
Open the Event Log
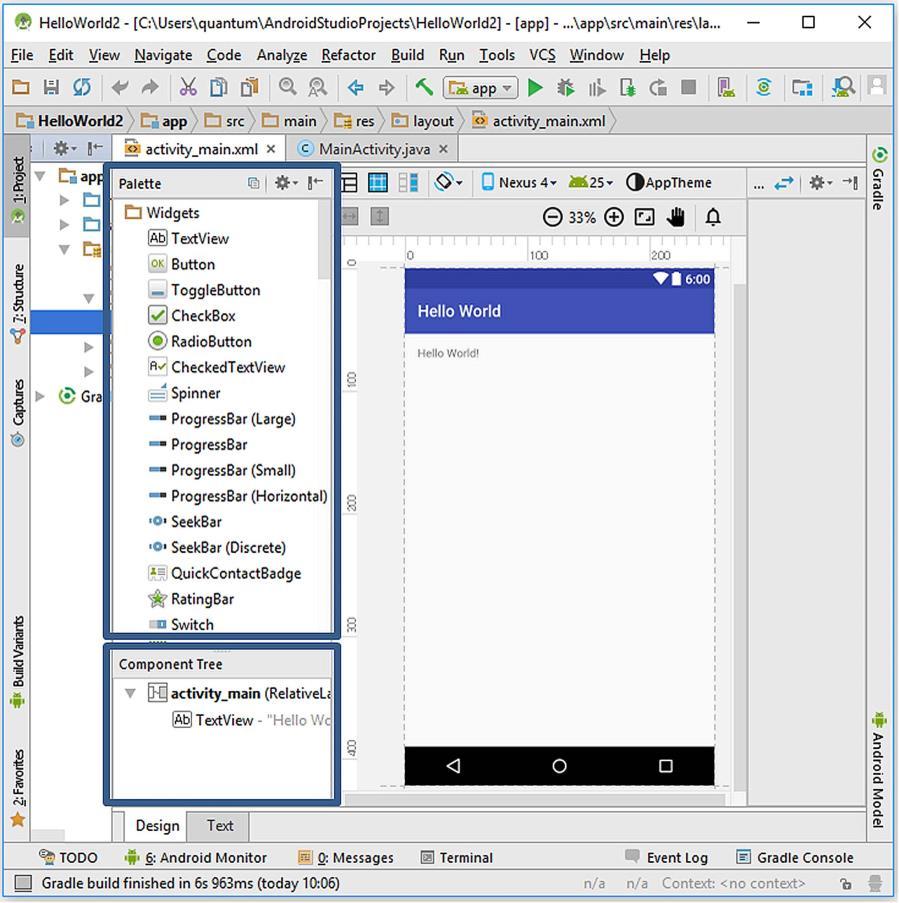pos(667,858)
